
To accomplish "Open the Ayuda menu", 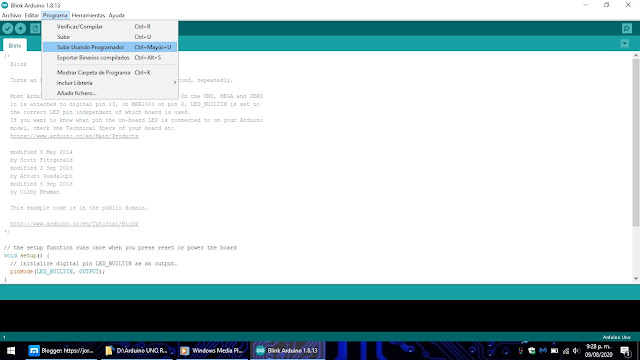I will click(x=117, y=15).
